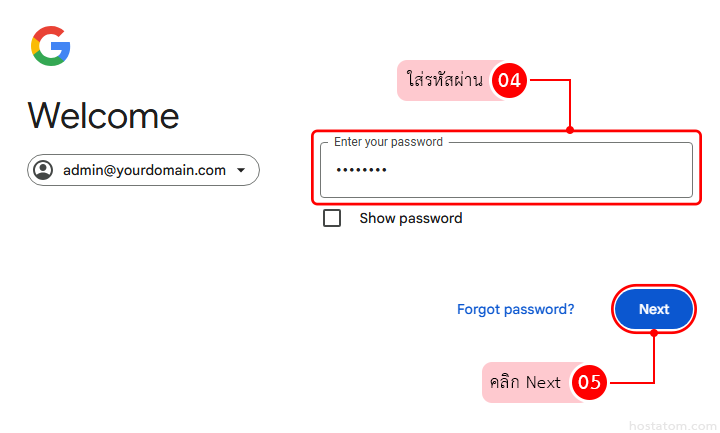Click the red 05 step badge
Image resolution: width=720 pixels, height=433 pixels.
coord(590,382)
